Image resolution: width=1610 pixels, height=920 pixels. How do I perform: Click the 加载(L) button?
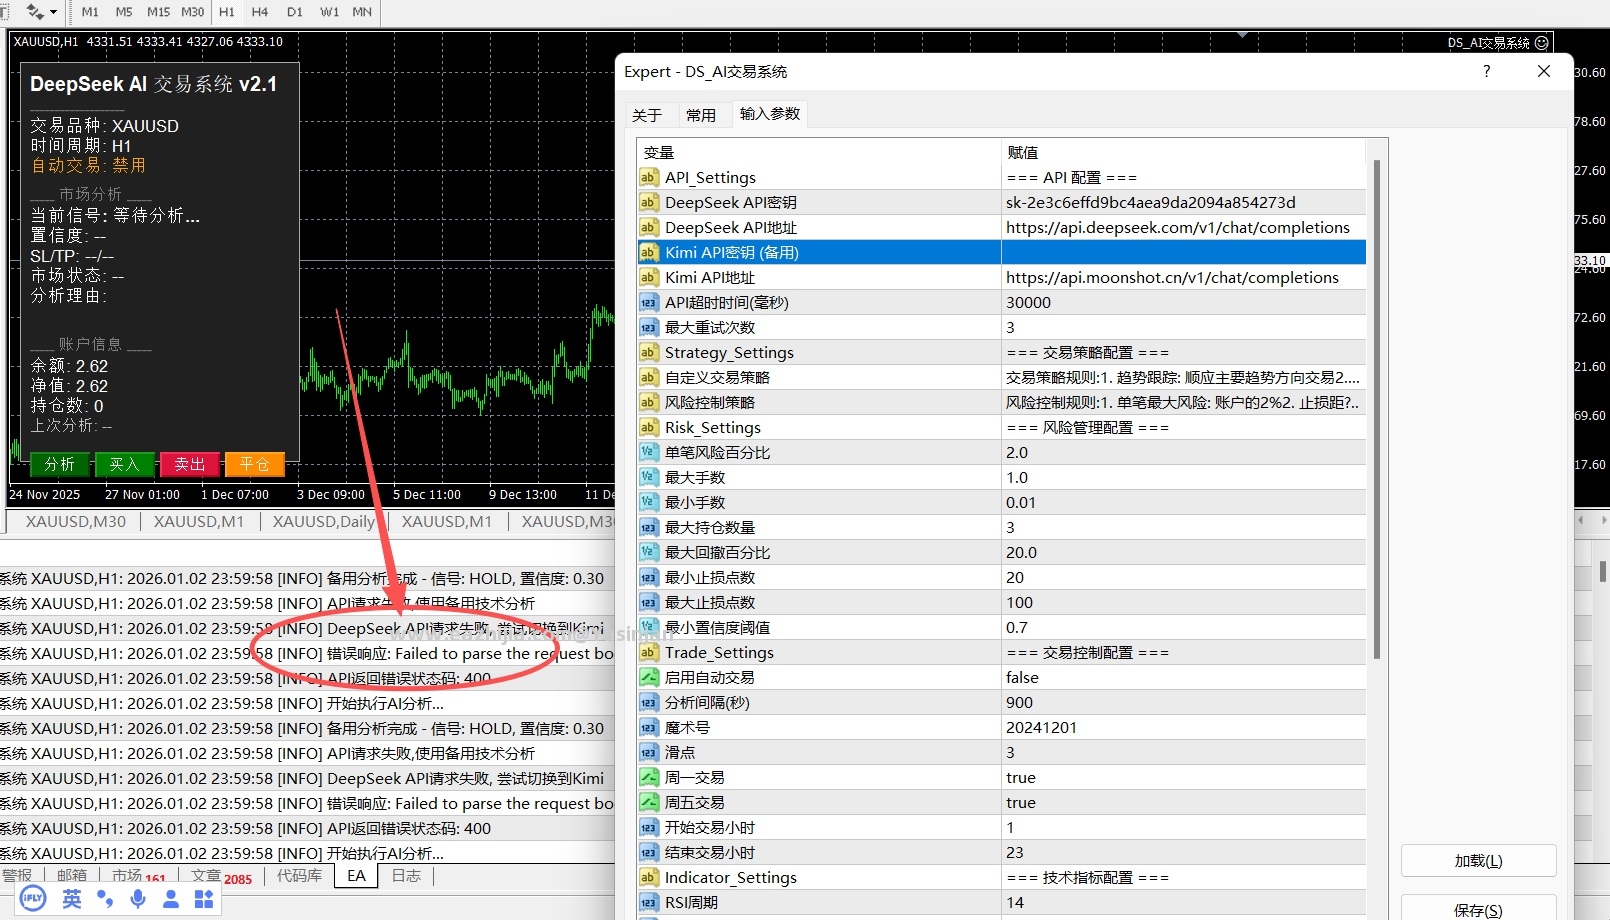click(1478, 861)
